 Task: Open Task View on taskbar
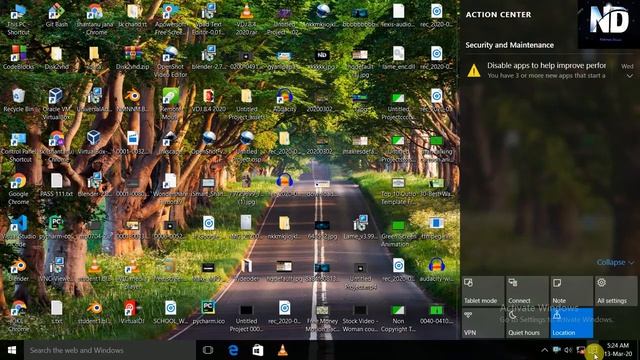pos(208,350)
